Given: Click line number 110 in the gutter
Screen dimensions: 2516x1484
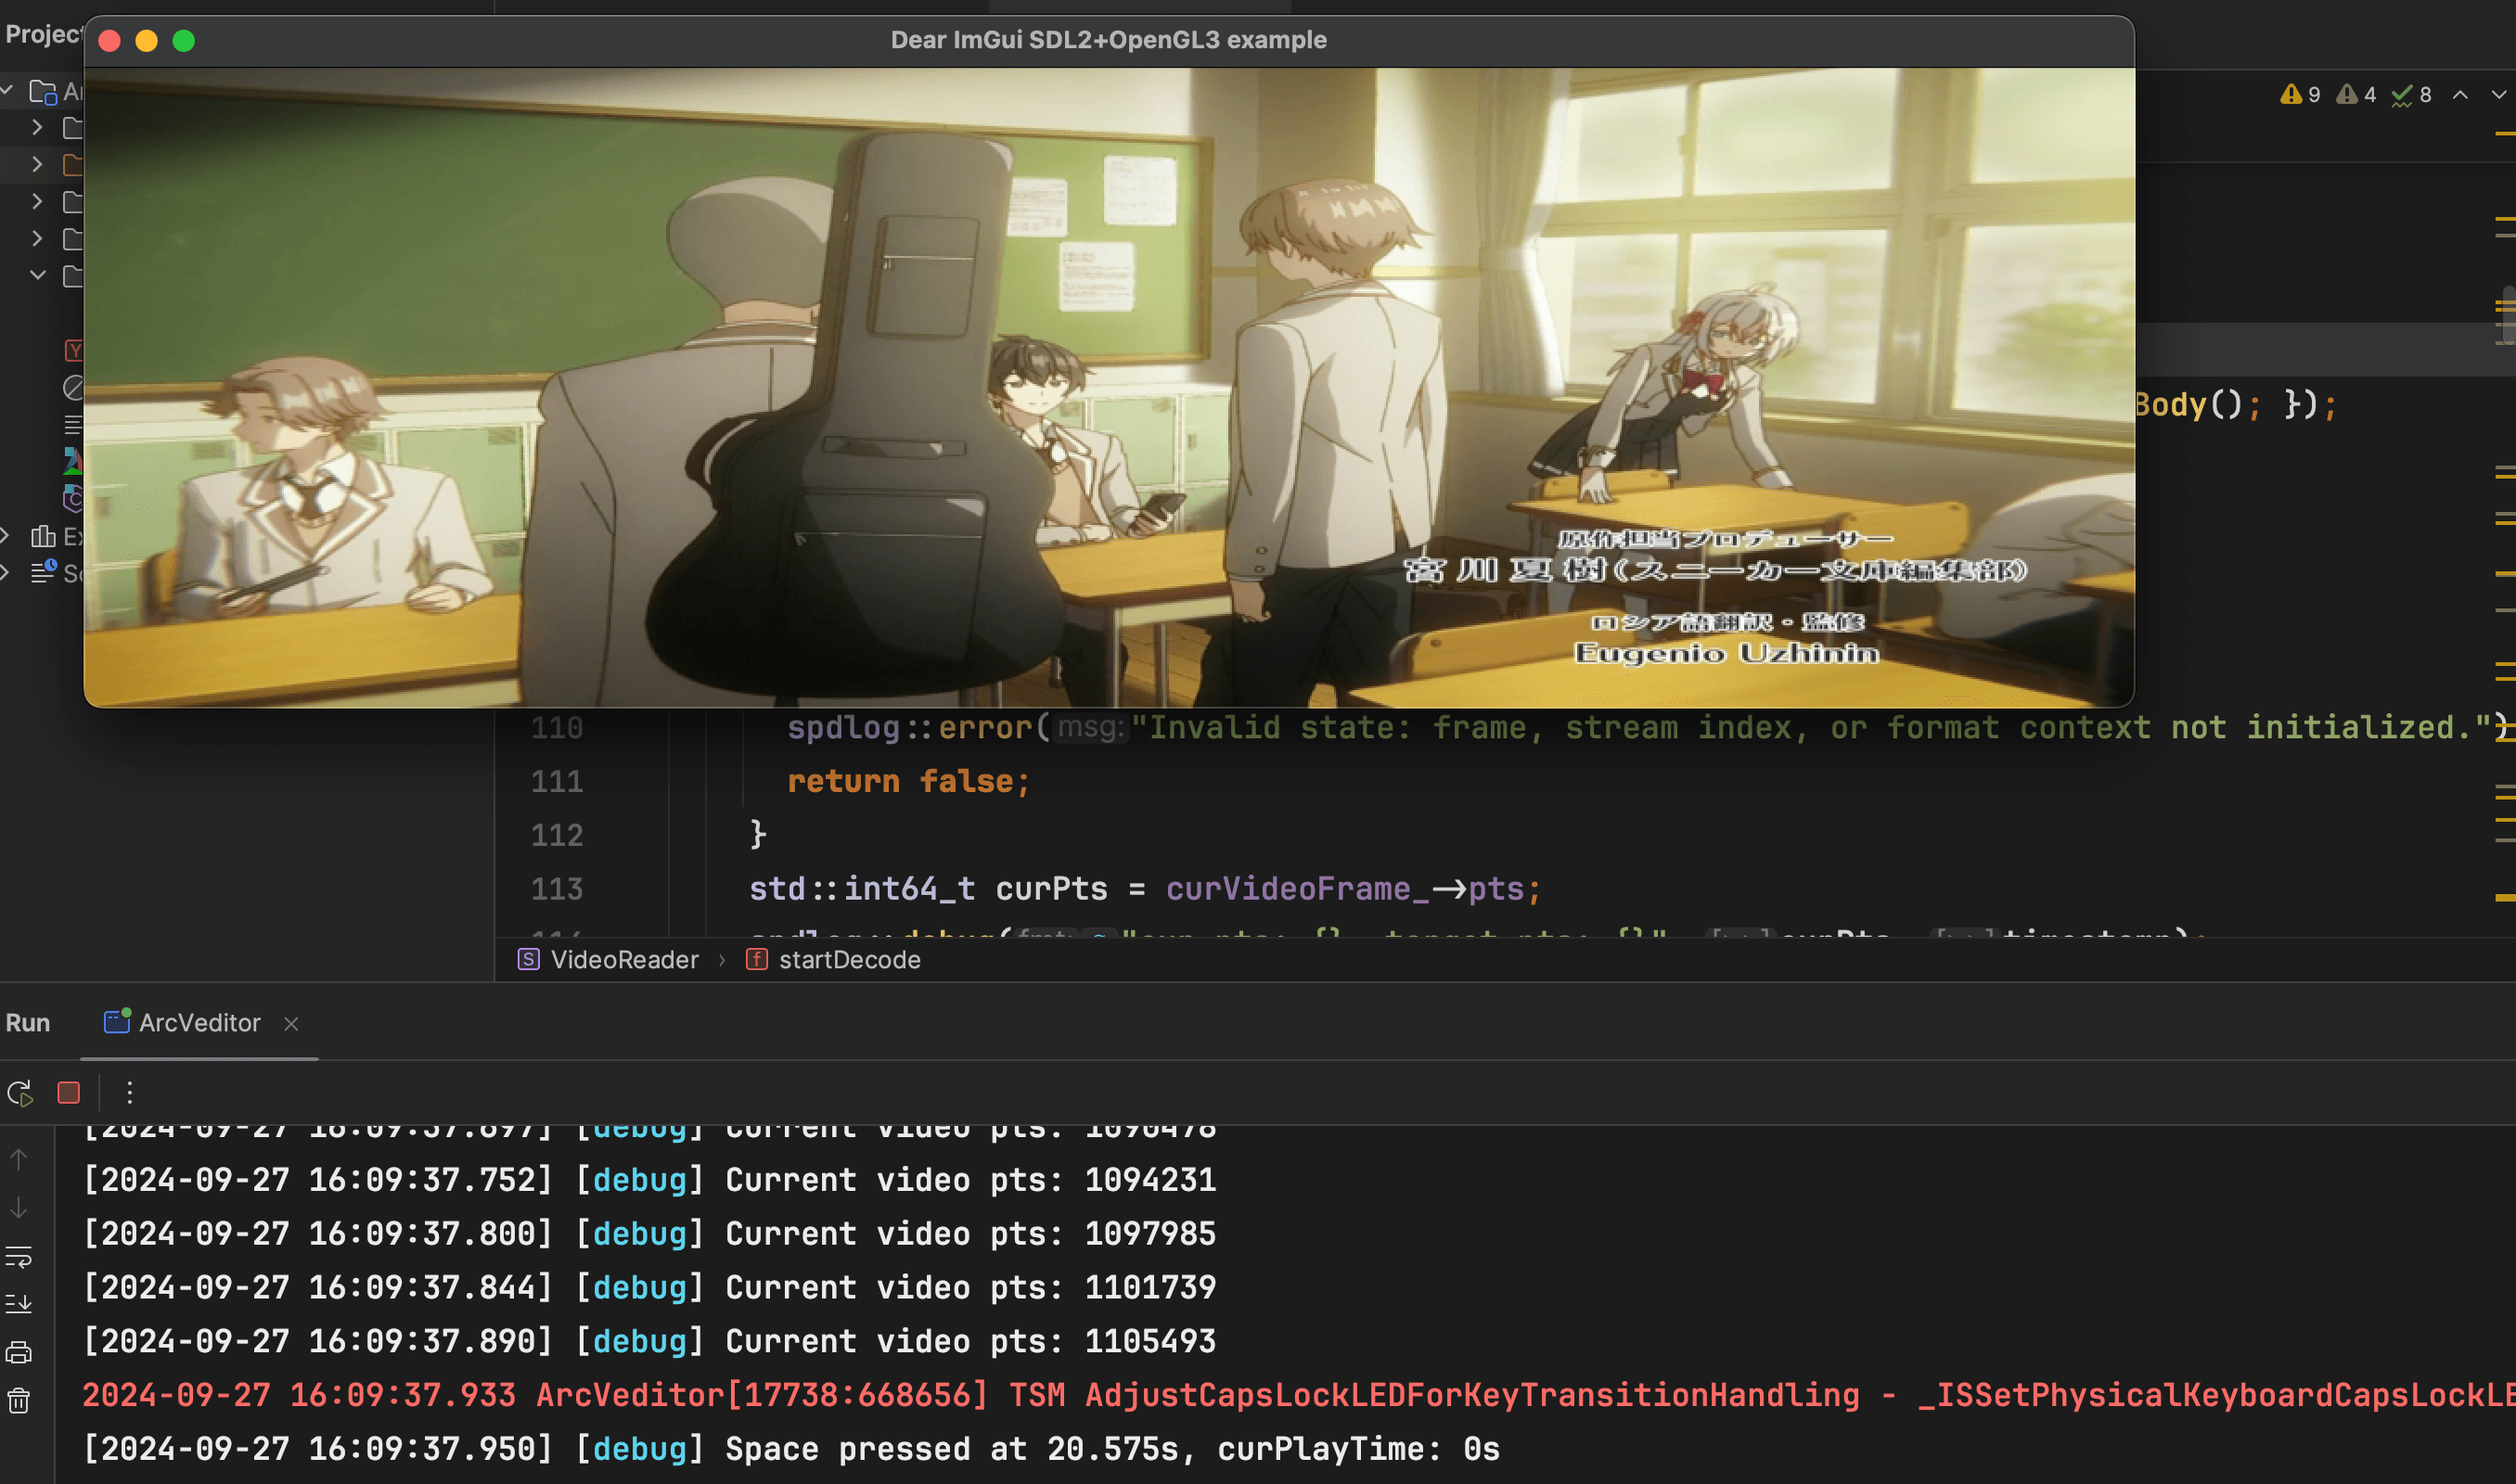Looking at the screenshot, I should [557, 727].
